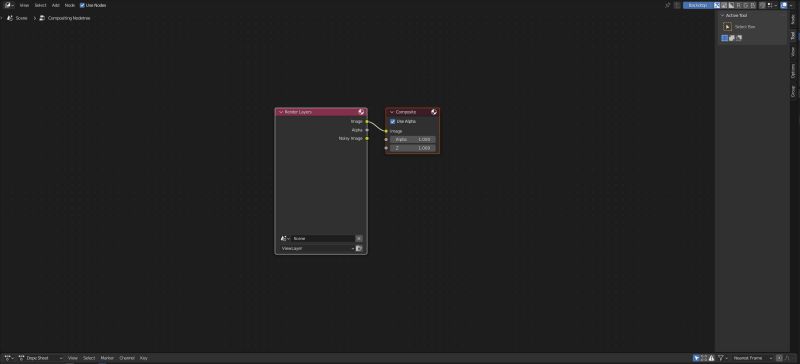This screenshot has height=364, width=800.
Task: Collapse the Composite node
Action: coord(392,112)
